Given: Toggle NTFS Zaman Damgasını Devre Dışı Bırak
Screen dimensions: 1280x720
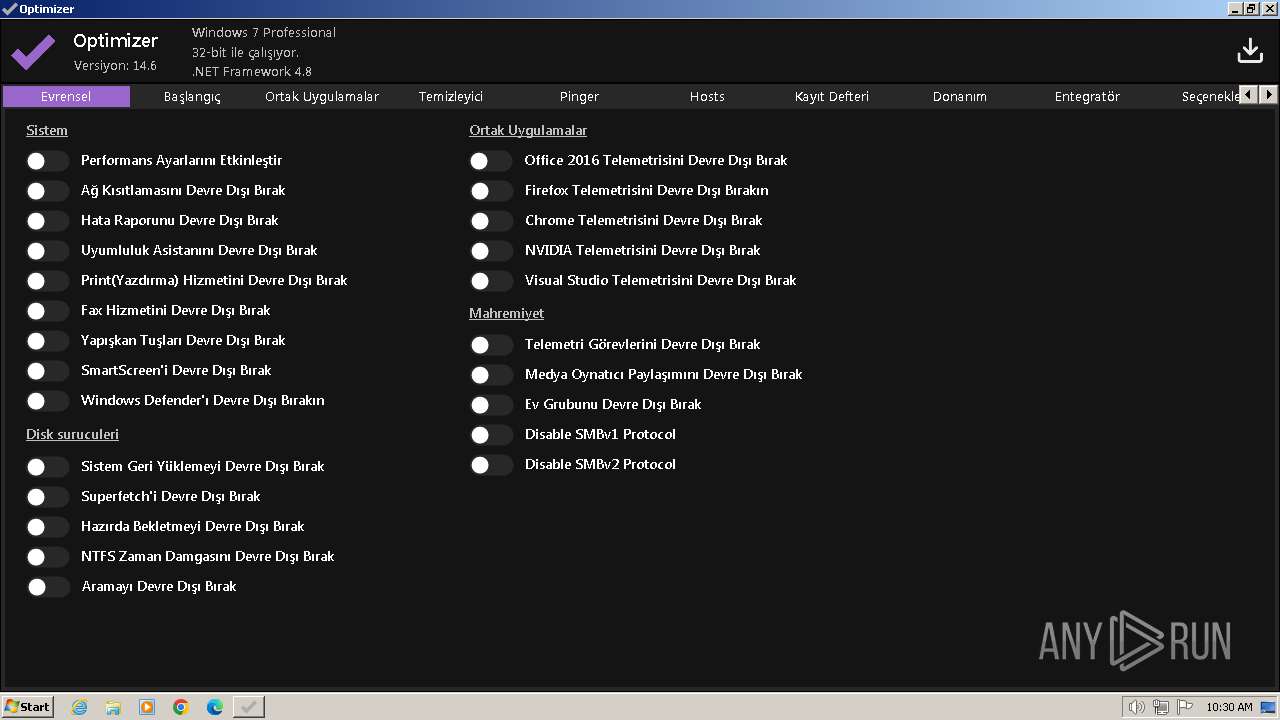Looking at the screenshot, I should click(47, 556).
